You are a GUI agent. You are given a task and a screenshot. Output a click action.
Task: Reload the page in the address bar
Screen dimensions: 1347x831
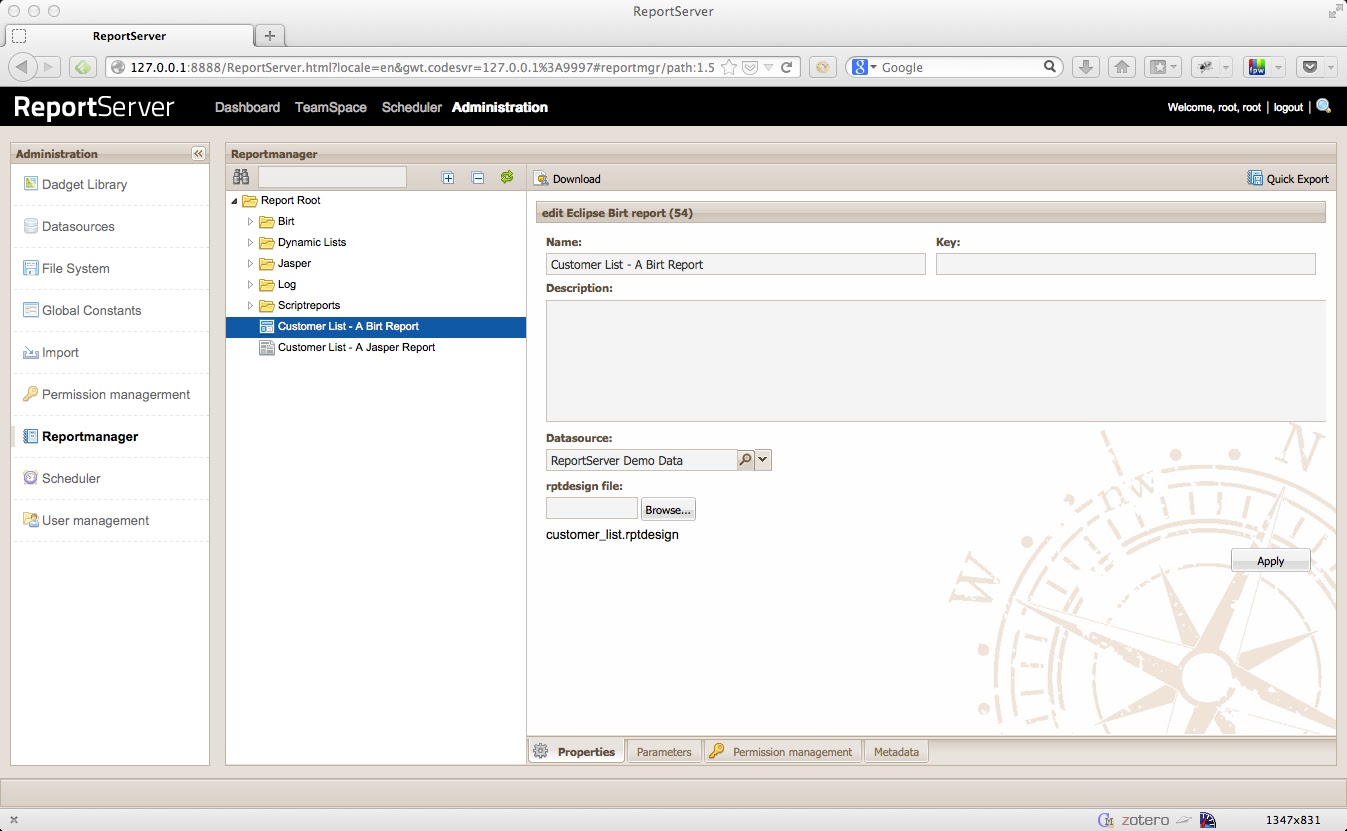(787, 67)
